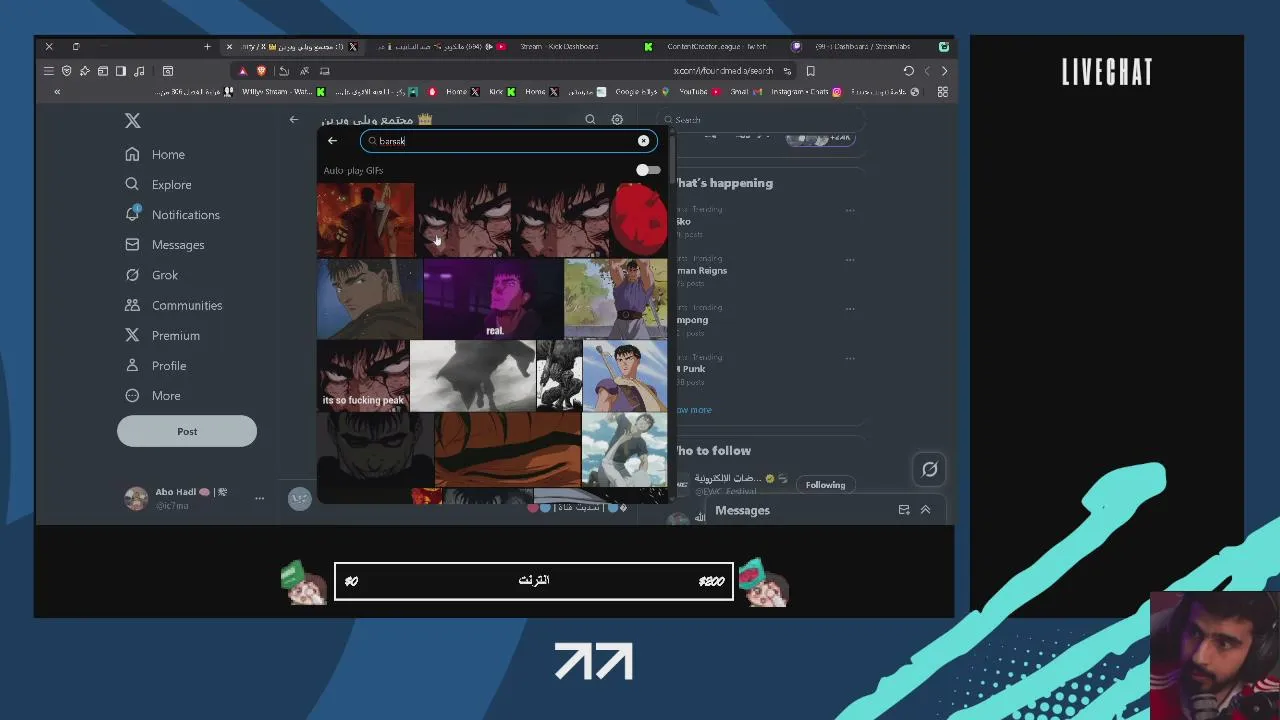Open the YouTube bookmark

700,92
